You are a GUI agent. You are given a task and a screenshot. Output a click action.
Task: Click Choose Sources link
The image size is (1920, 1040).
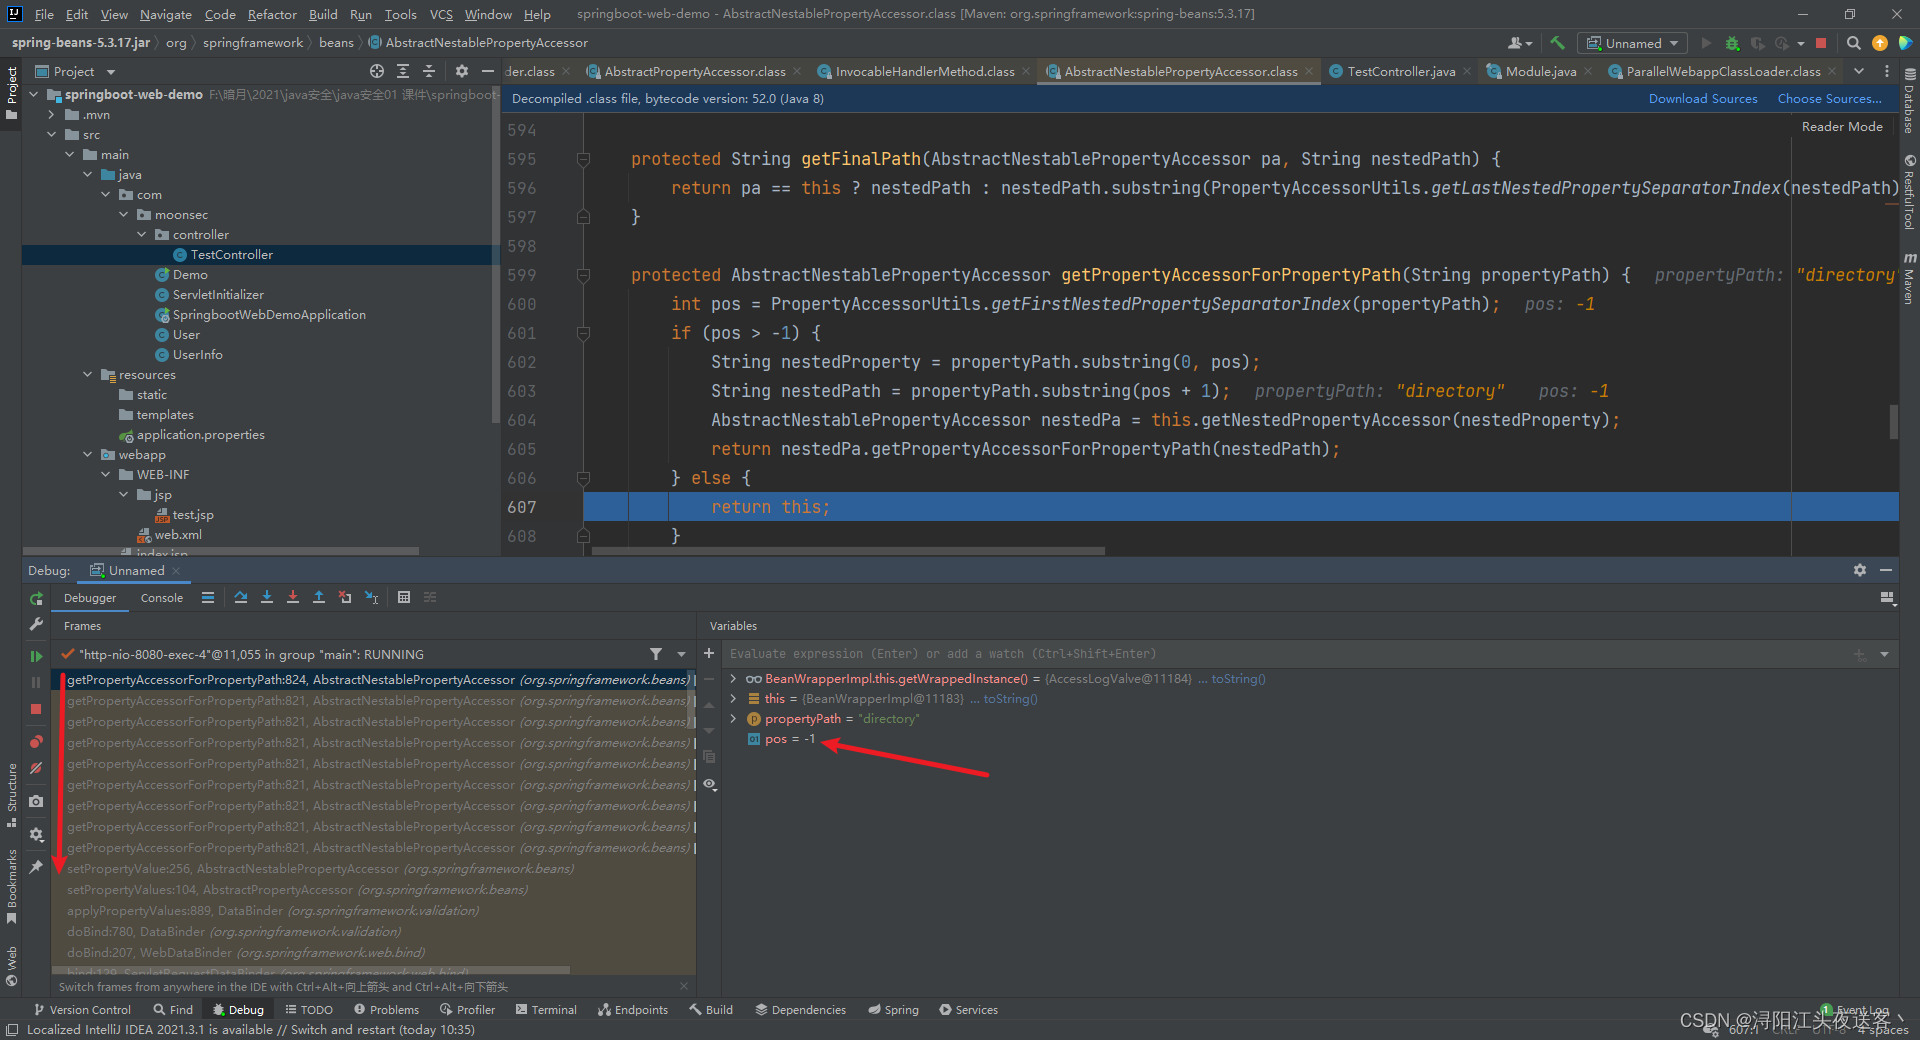pyautogui.click(x=1829, y=99)
